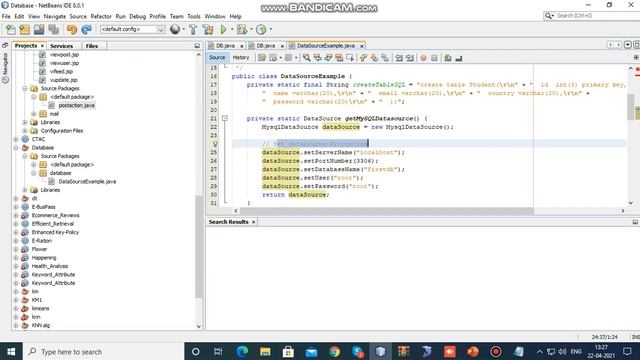Image resolution: width=640 pixels, height=360 pixels.
Task: Open Chrome from taskbar
Action: [334, 351]
